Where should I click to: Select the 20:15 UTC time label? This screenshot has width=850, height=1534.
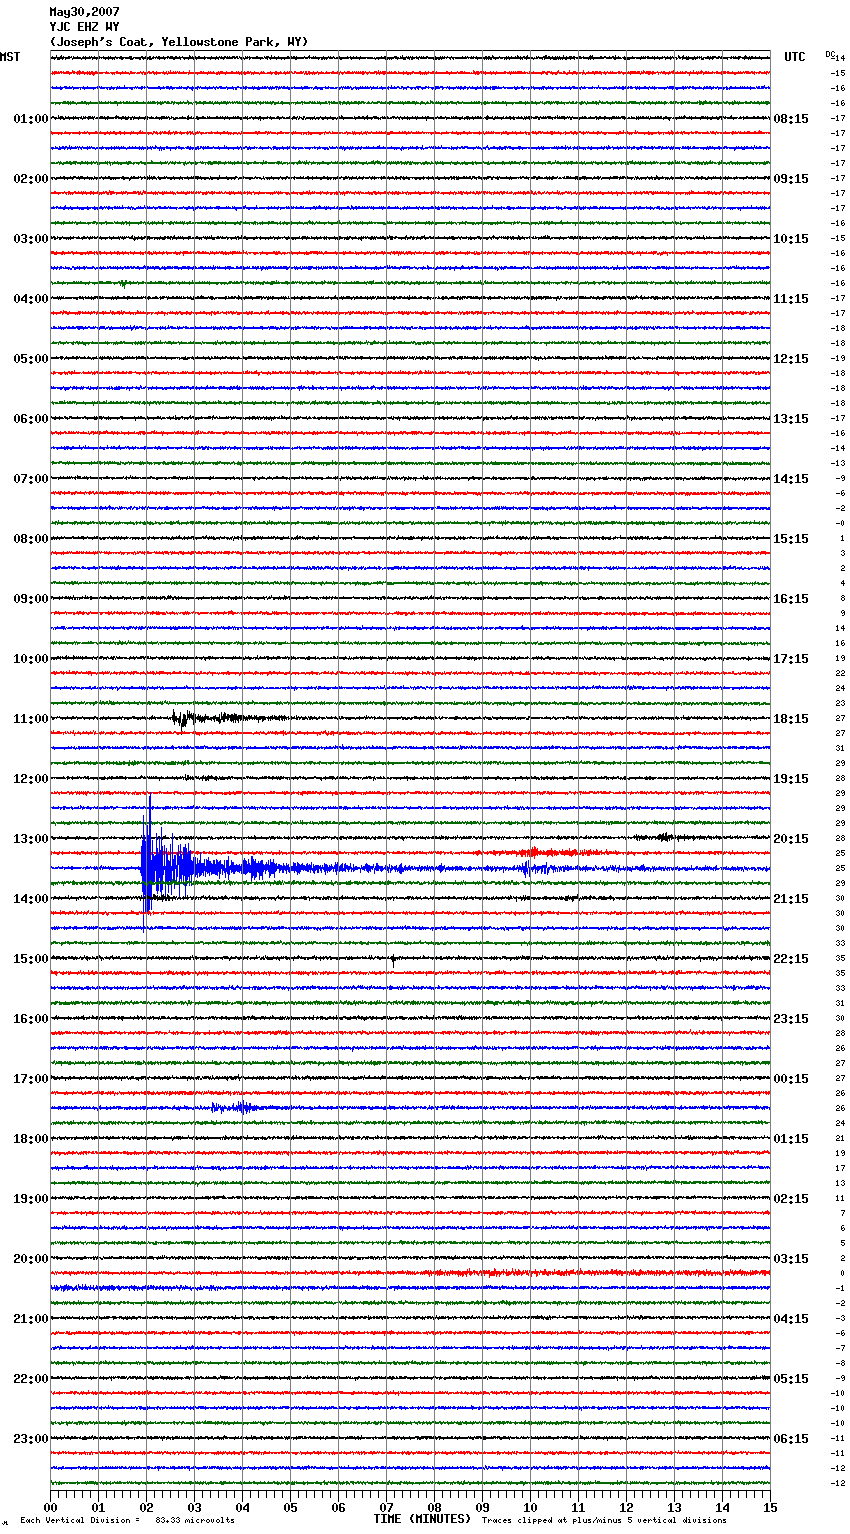pos(791,839)
